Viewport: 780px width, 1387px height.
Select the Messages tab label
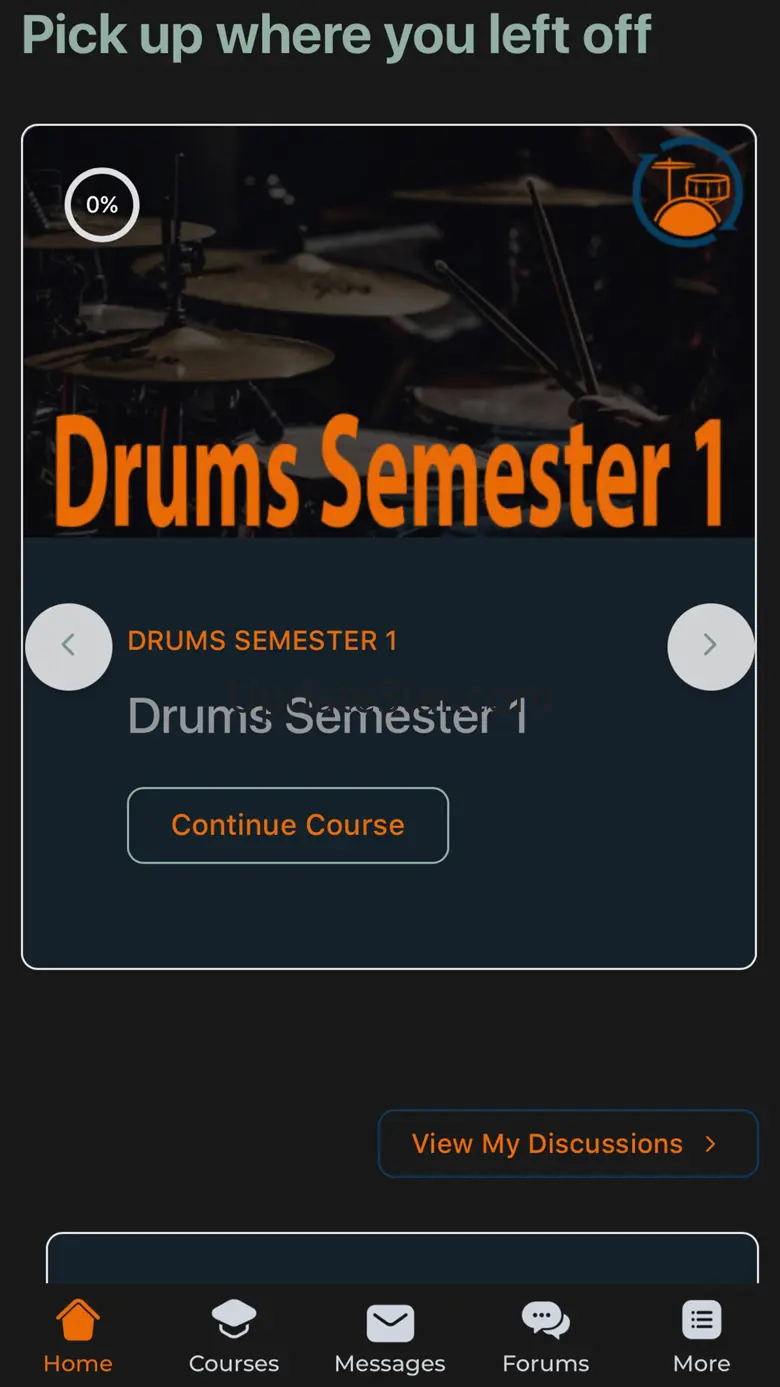(x=390, y=1364)
